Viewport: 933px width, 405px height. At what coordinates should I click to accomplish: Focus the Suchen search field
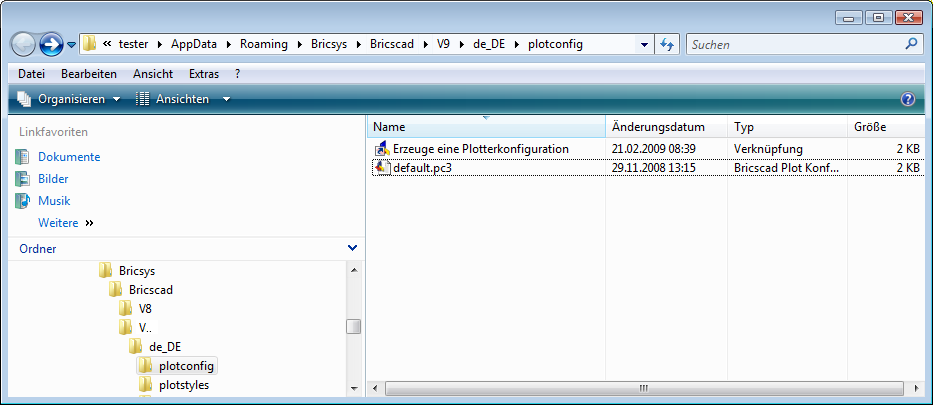[x=794, y=45]
